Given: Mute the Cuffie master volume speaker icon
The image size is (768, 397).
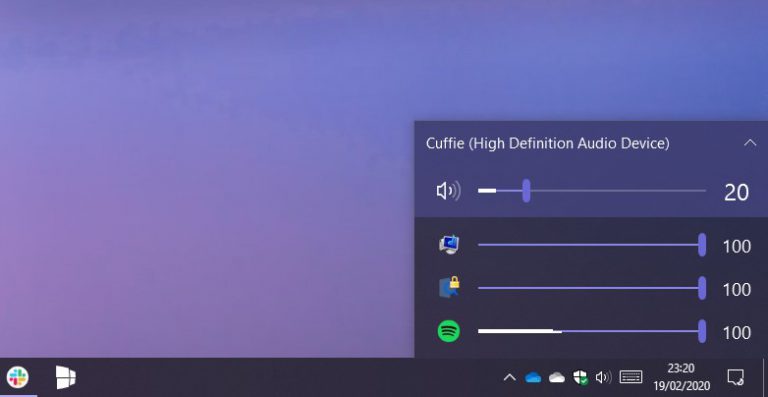Looking at the screenshot, I should click(448, 191).
